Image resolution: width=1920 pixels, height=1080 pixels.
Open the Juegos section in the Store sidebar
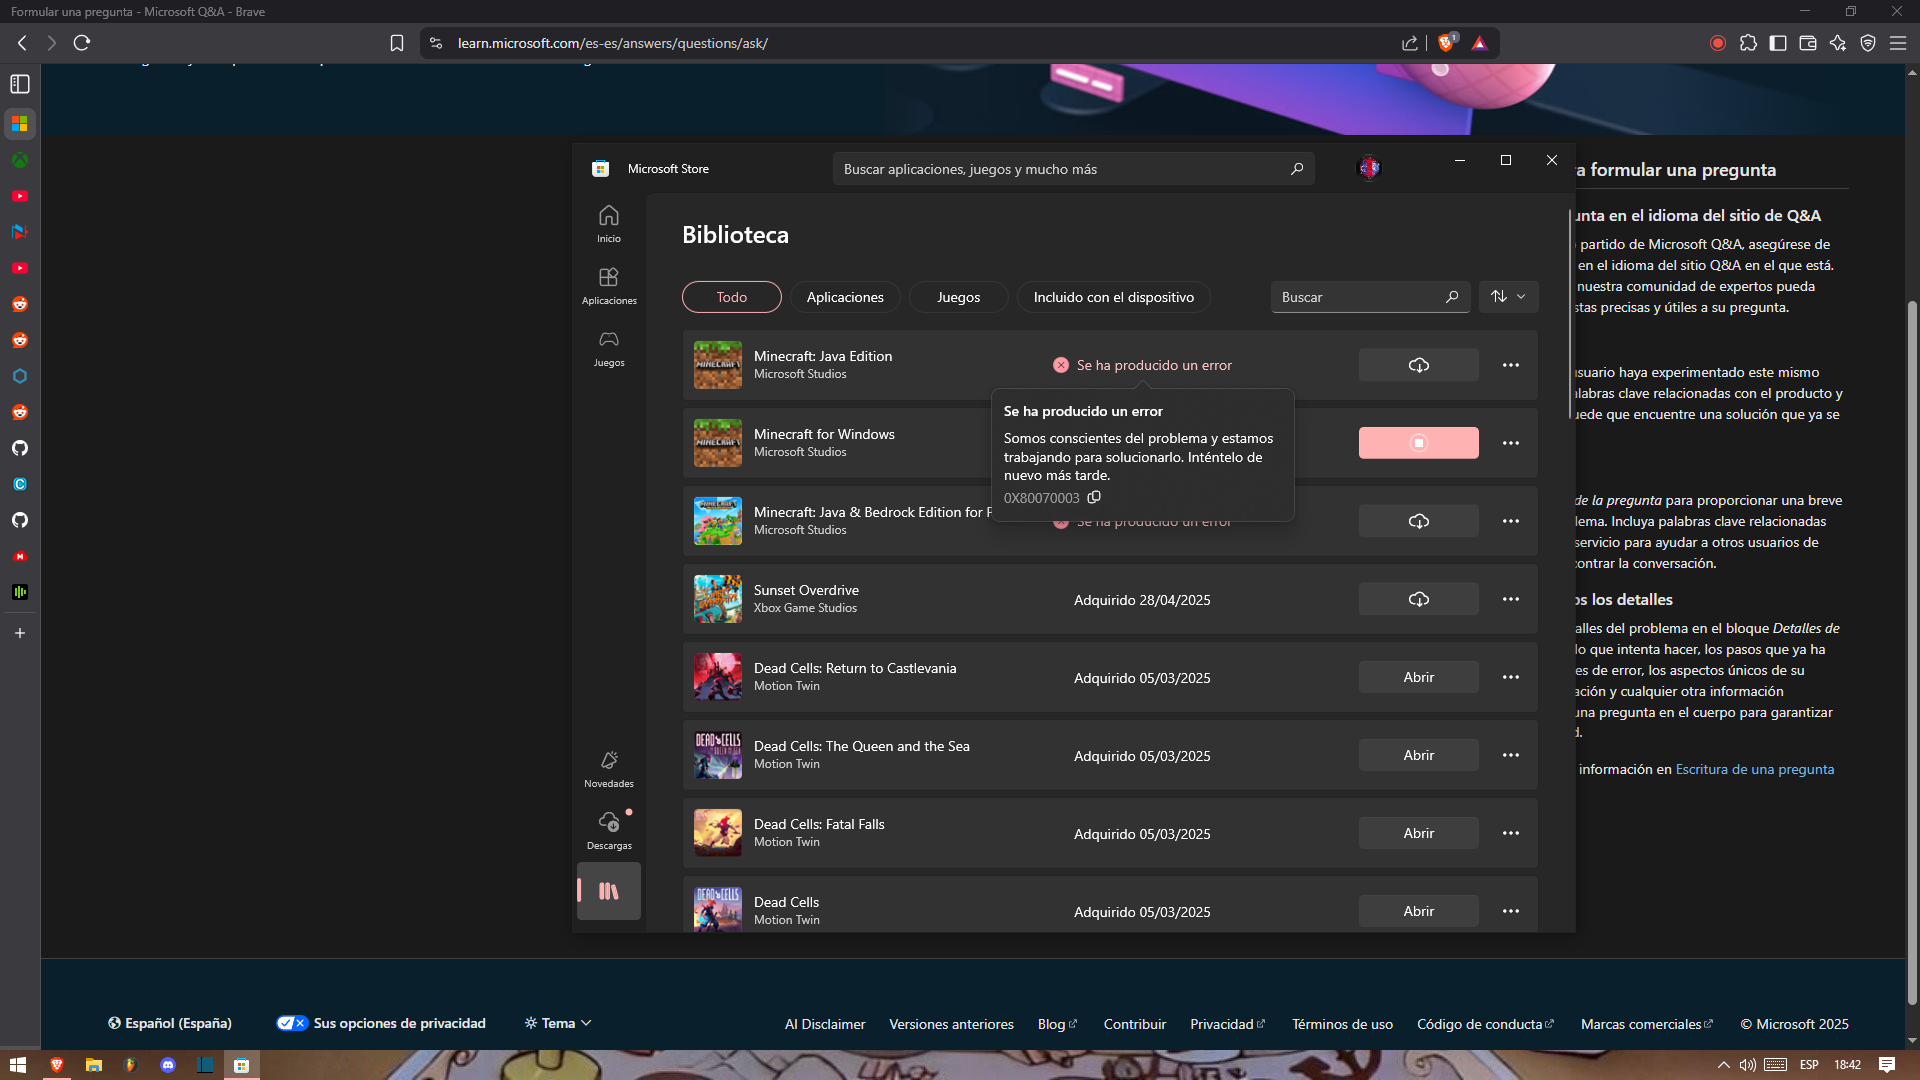[609, 348]
